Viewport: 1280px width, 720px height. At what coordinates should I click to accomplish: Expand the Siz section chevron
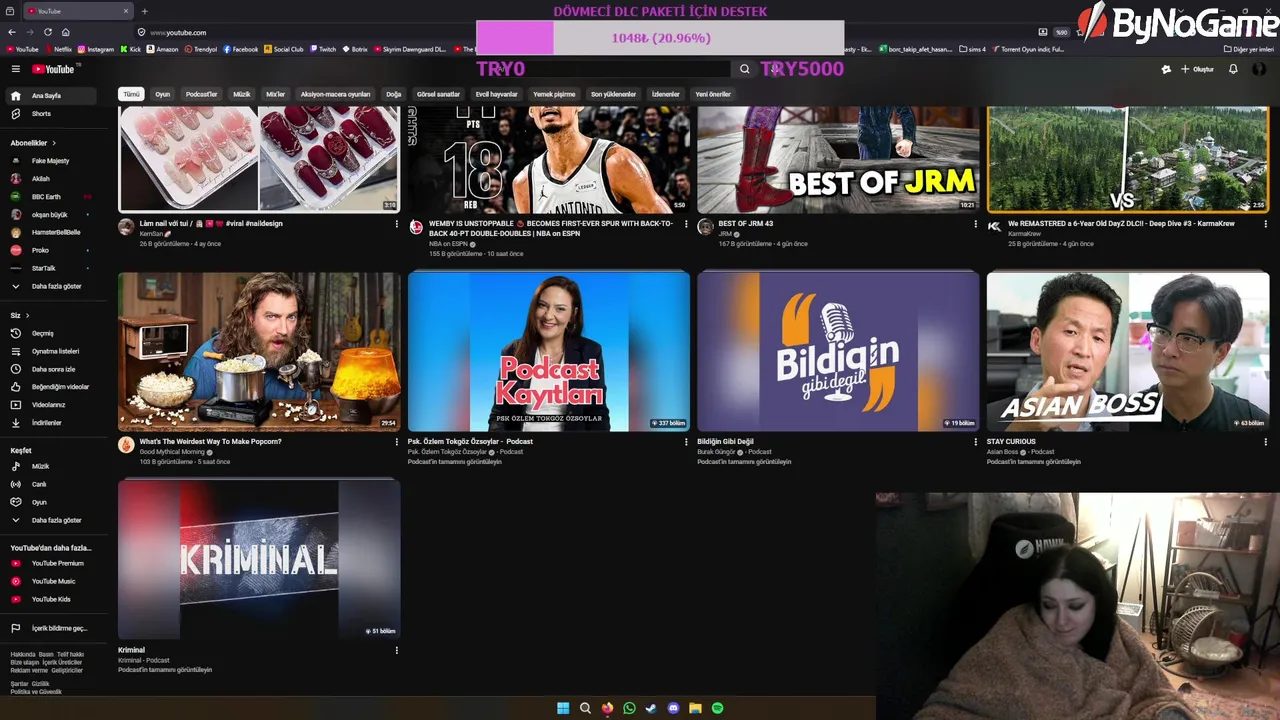point(27,315)
